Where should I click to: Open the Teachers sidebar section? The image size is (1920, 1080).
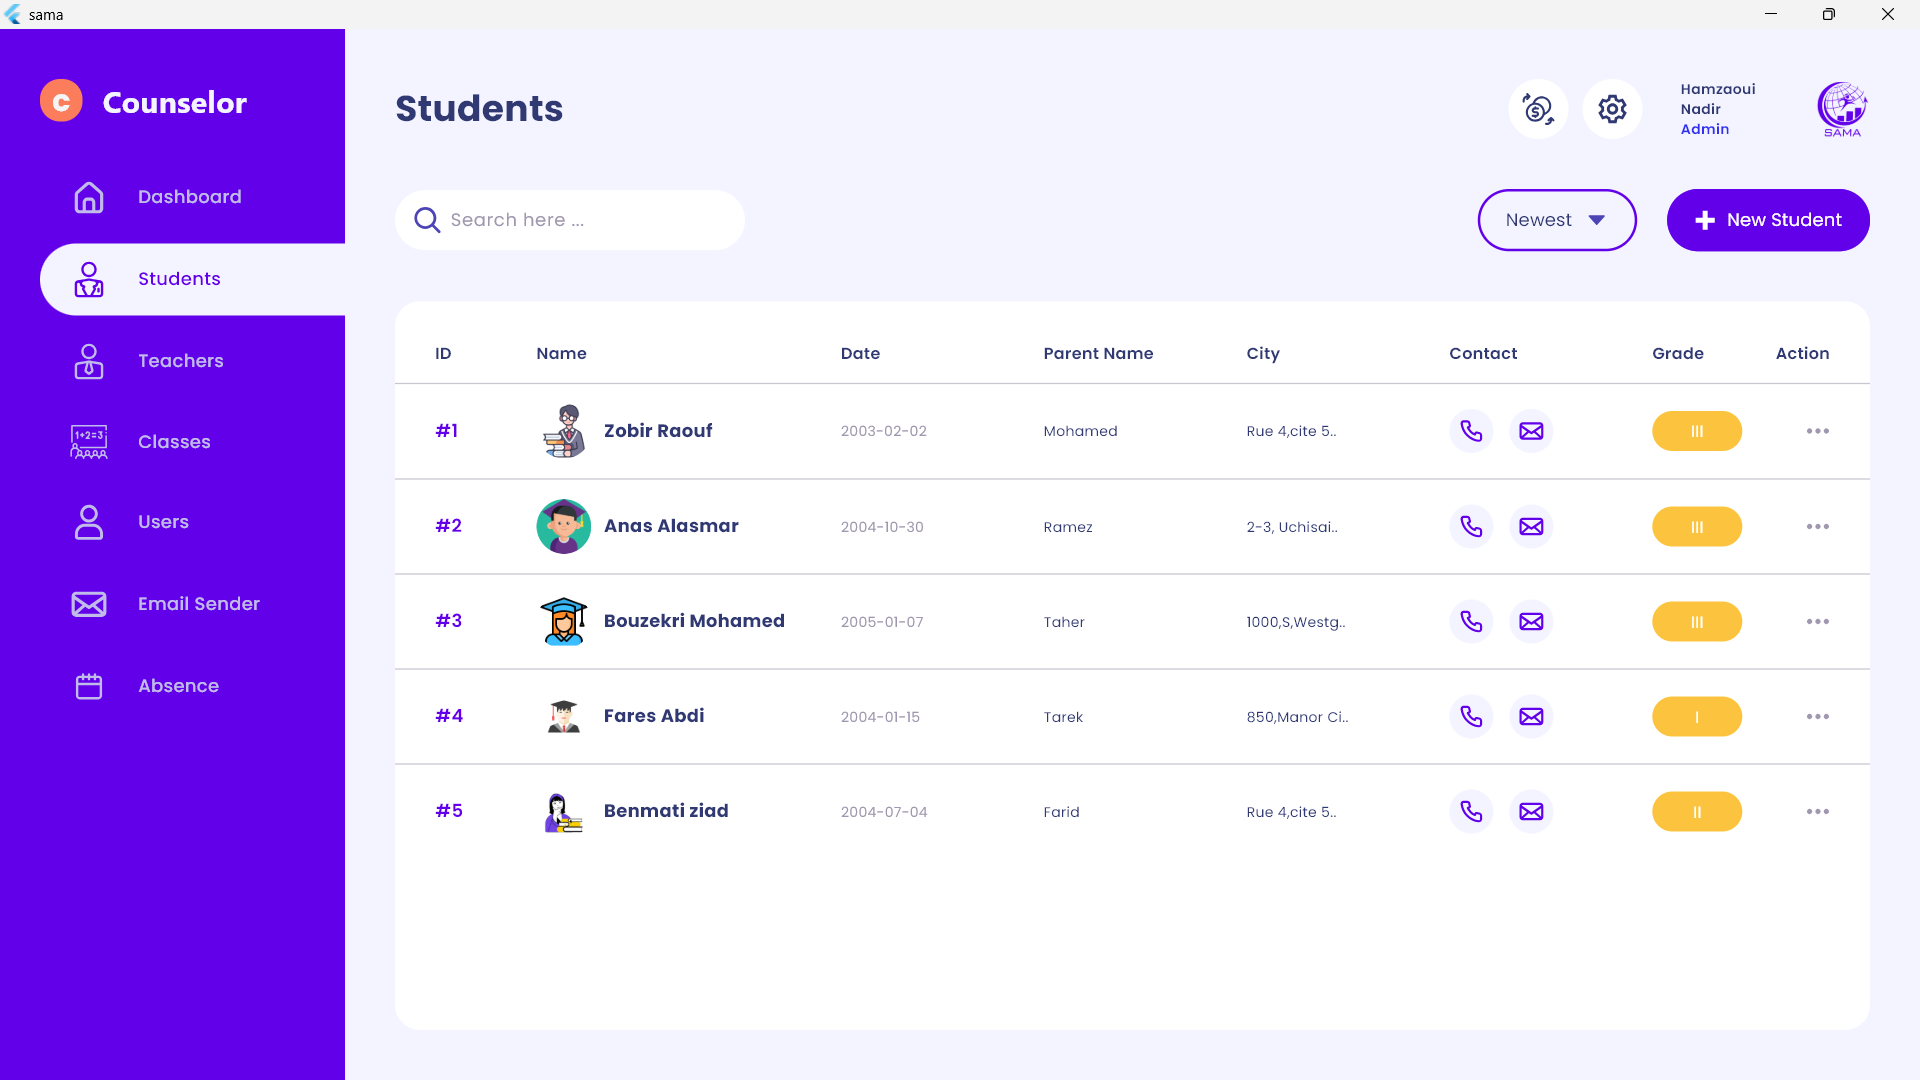(x=180, y=361)
